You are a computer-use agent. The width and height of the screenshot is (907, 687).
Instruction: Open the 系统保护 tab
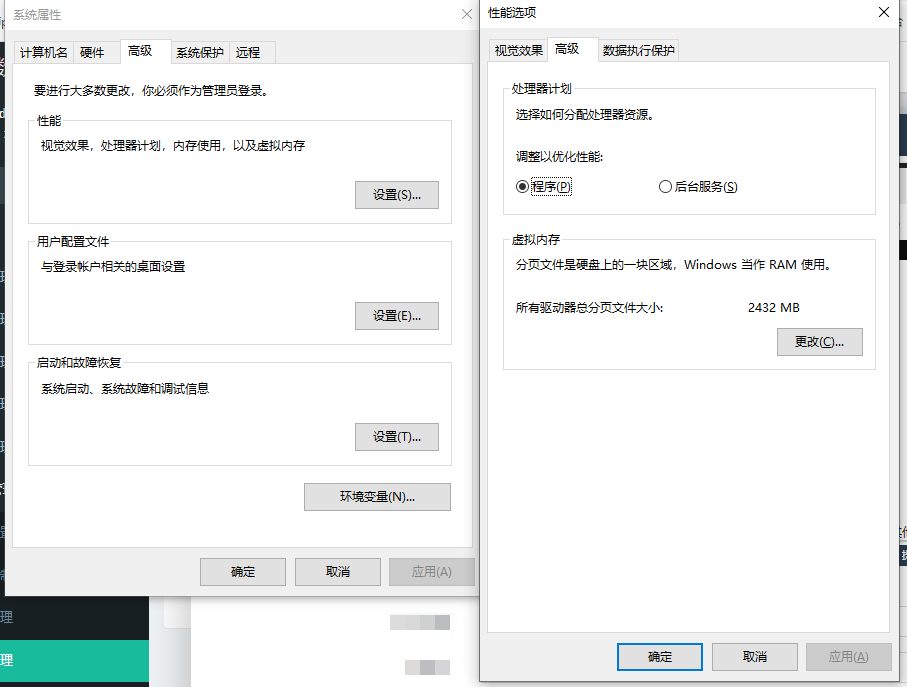(200, 53)
